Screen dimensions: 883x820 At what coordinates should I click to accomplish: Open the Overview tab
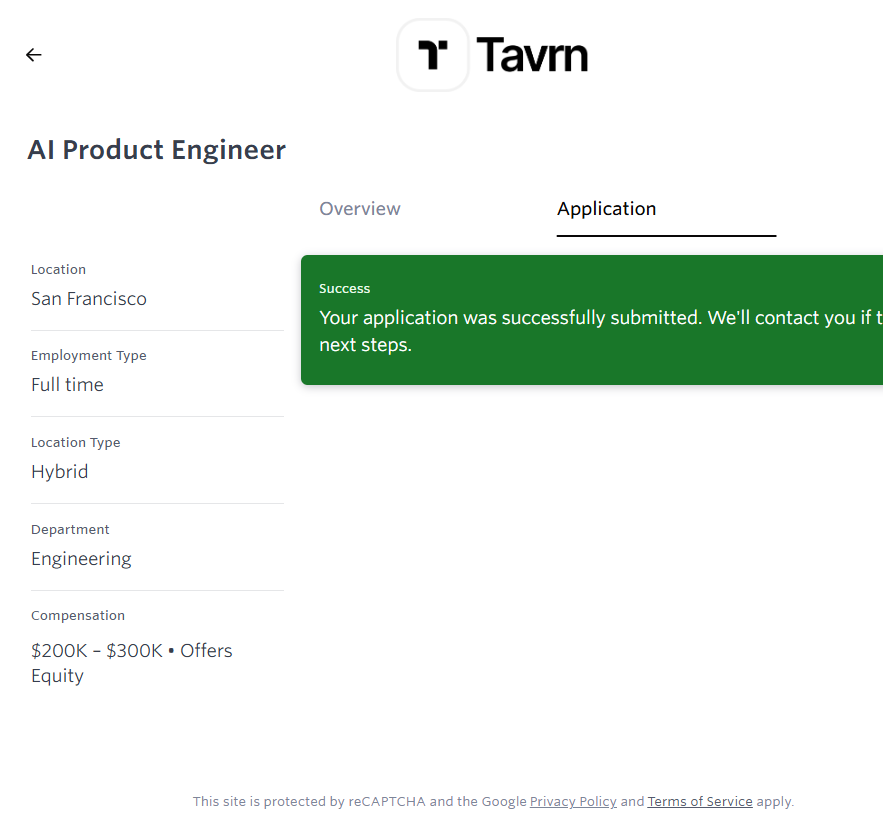tap(360, 209)
